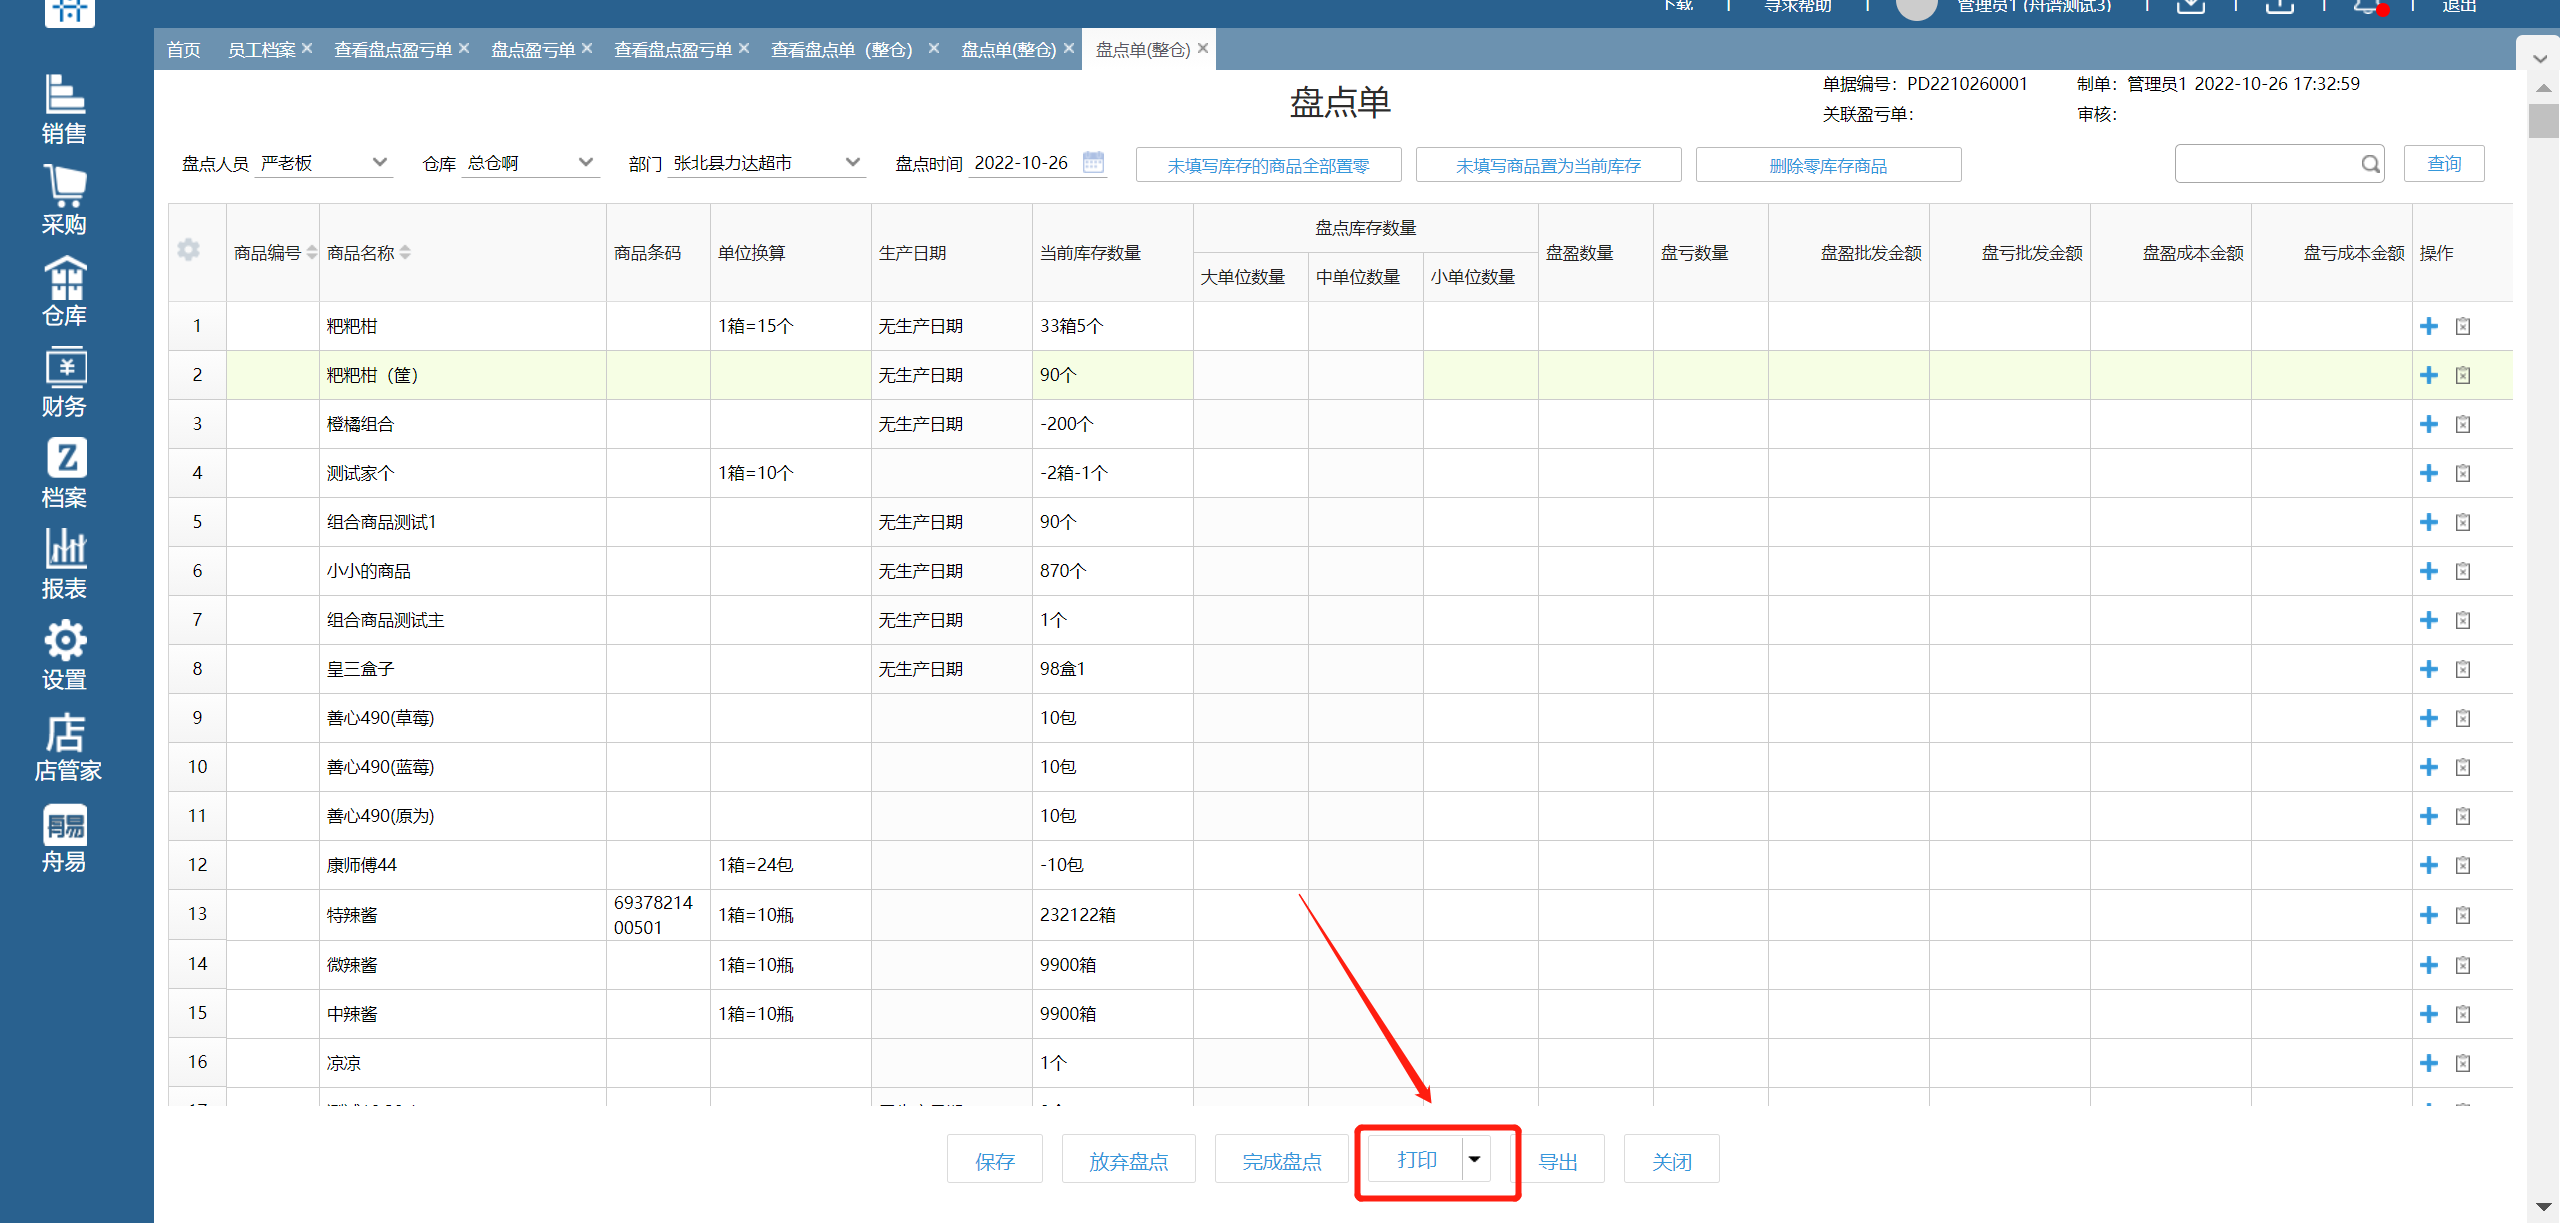The height and width of the screenshot is (1223, 2560).
Task: Click 删除零库存商品 button
Action: tap(1828, 165)
